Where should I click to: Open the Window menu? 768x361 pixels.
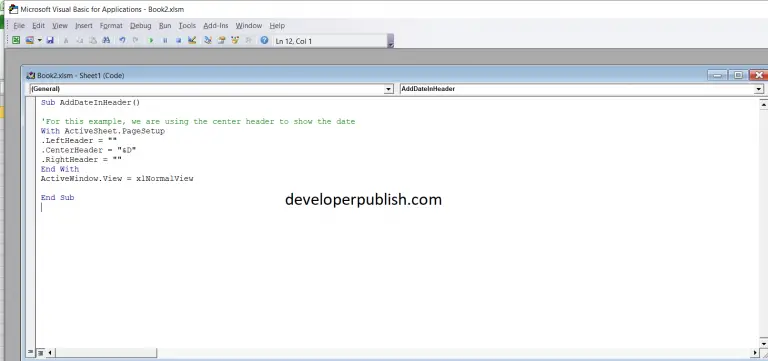[249, 25]
